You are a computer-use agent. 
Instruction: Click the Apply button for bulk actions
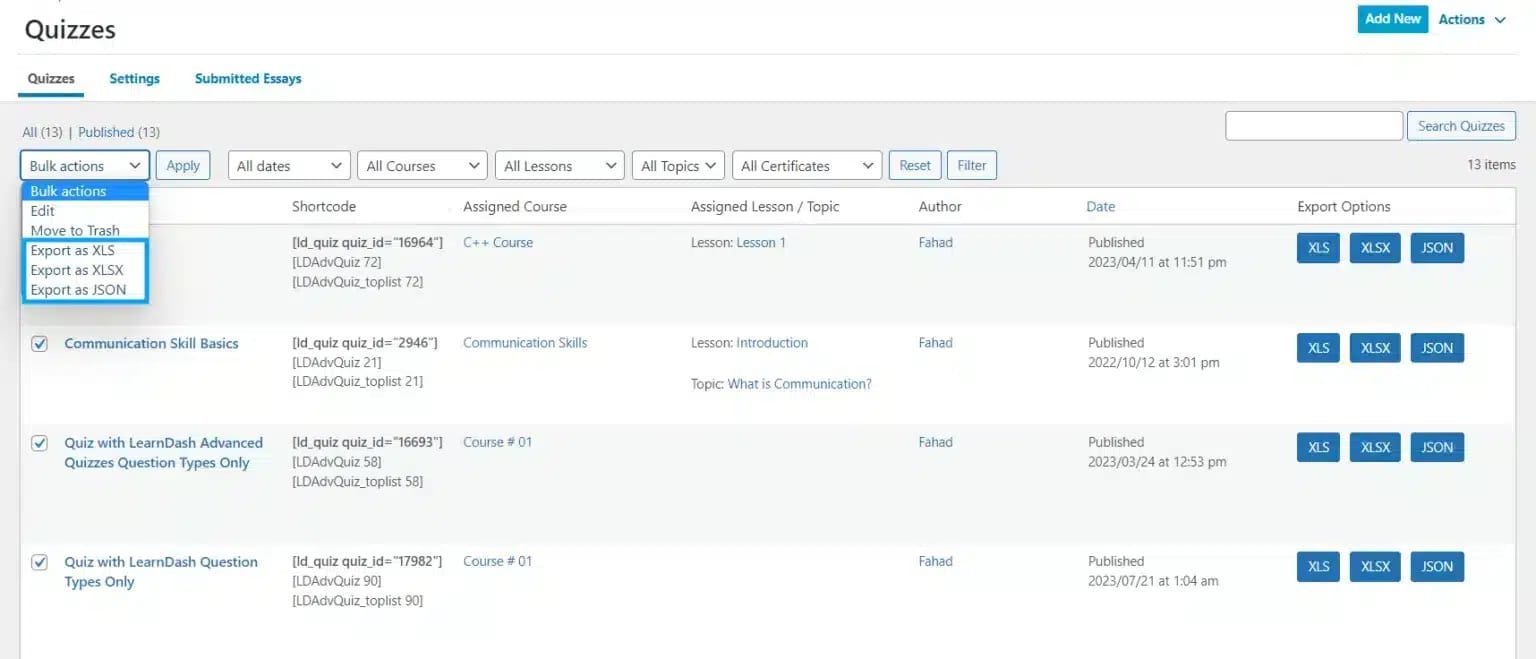pyautogui.click(x=183, y=165)
